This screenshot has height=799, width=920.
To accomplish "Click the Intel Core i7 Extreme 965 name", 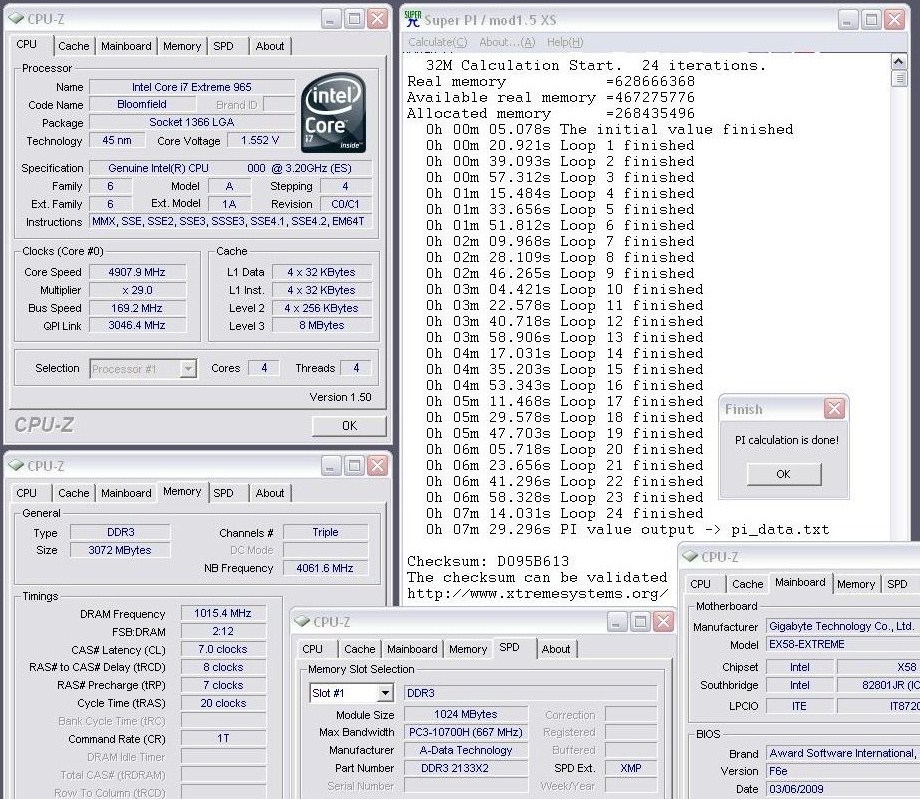I will [192, 87].
